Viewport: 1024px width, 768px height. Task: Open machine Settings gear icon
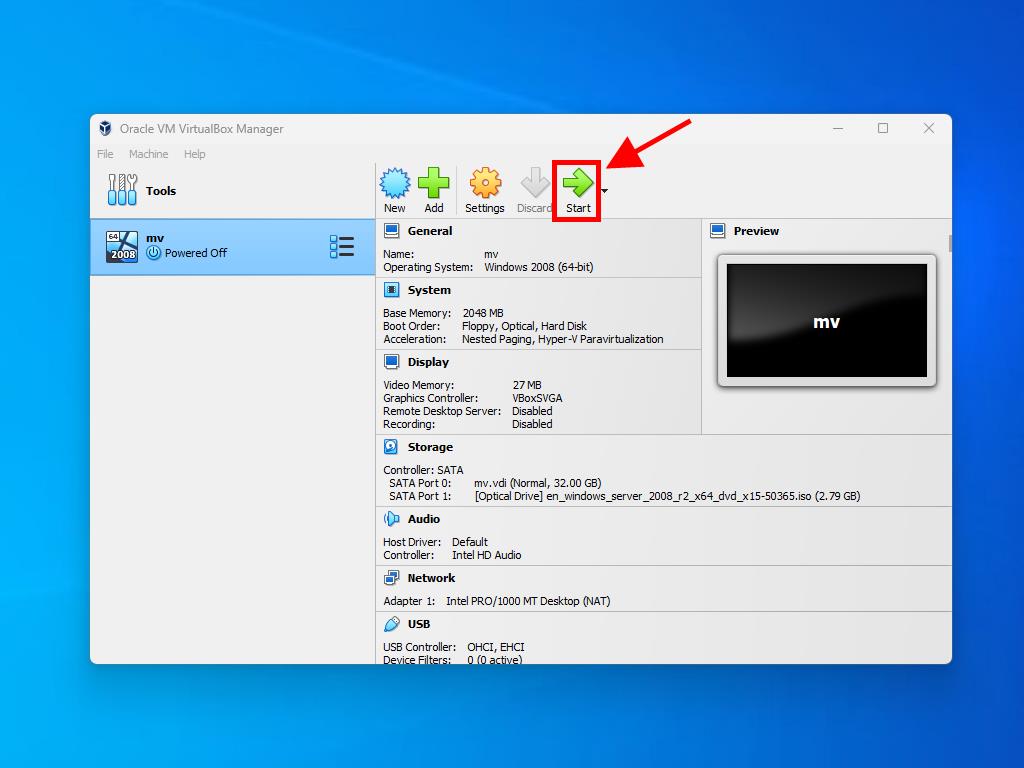tap(485, 184)
